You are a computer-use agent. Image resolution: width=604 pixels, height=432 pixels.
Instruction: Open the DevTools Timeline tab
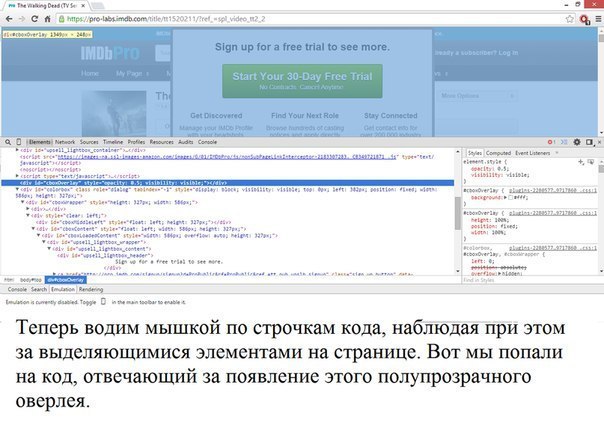tap(113, 142)
